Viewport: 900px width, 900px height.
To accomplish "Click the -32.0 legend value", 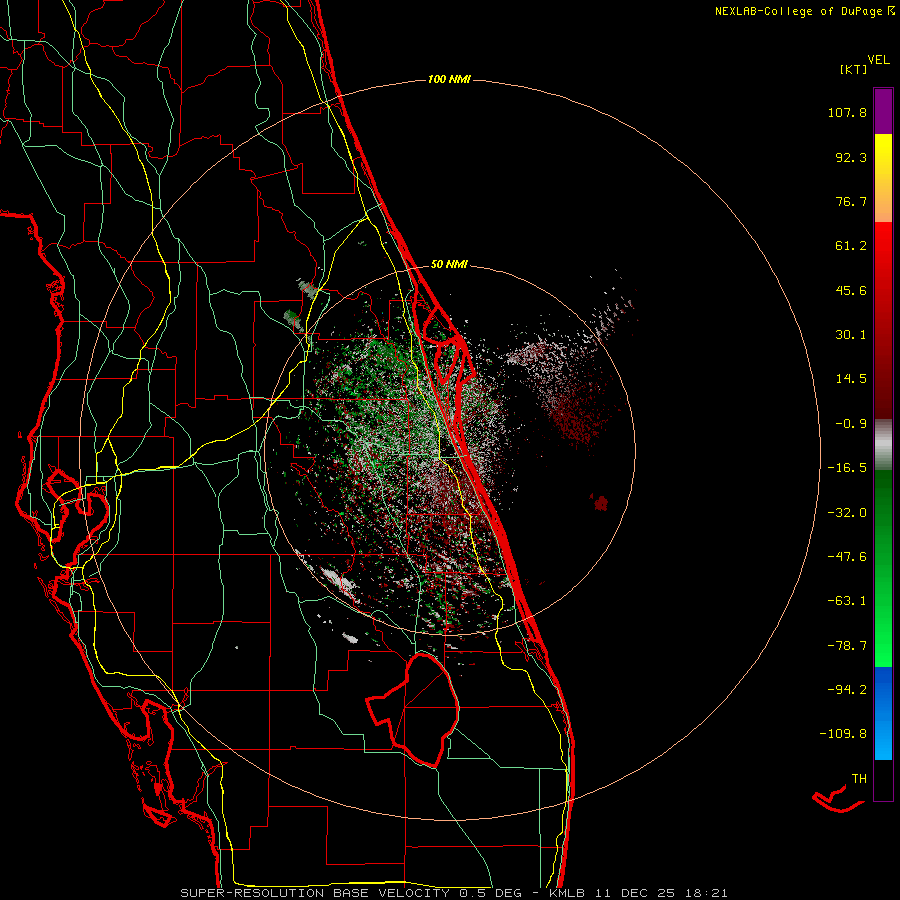I will pos(847,513).
